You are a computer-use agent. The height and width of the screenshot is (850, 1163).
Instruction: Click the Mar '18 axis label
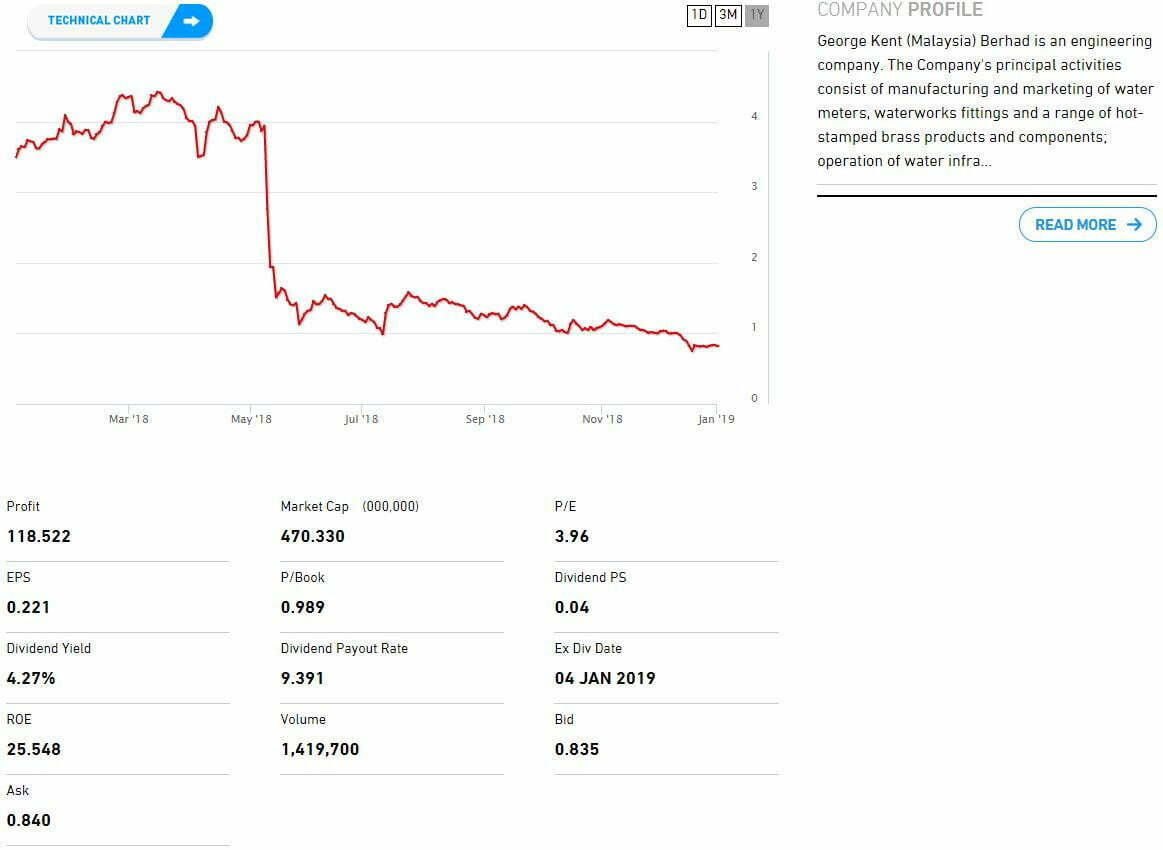tap(128, 419)
